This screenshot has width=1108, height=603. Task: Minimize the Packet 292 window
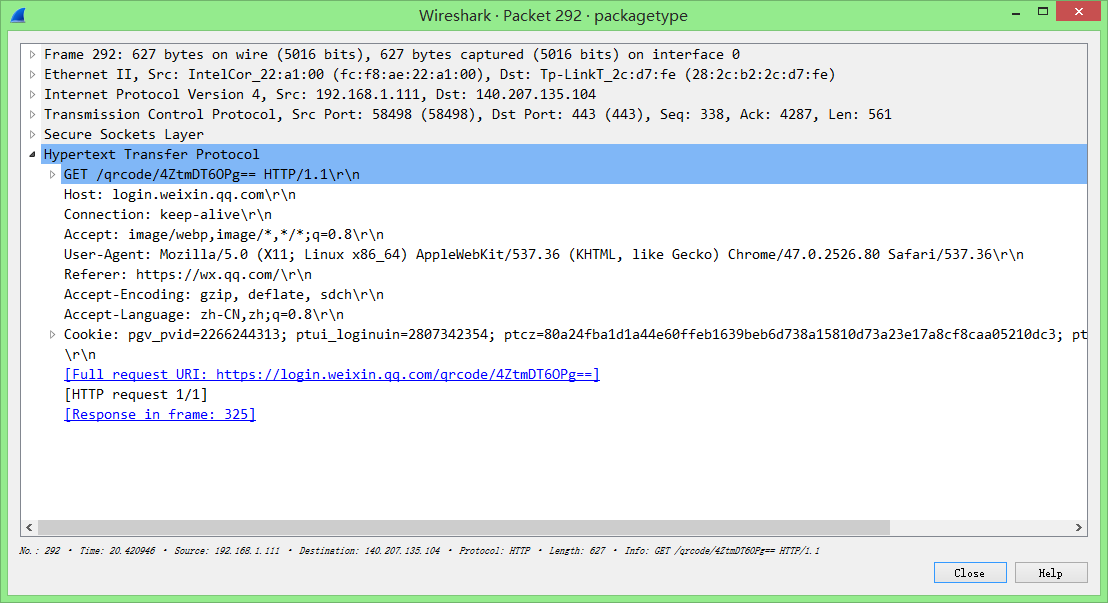click(1015, 12)
